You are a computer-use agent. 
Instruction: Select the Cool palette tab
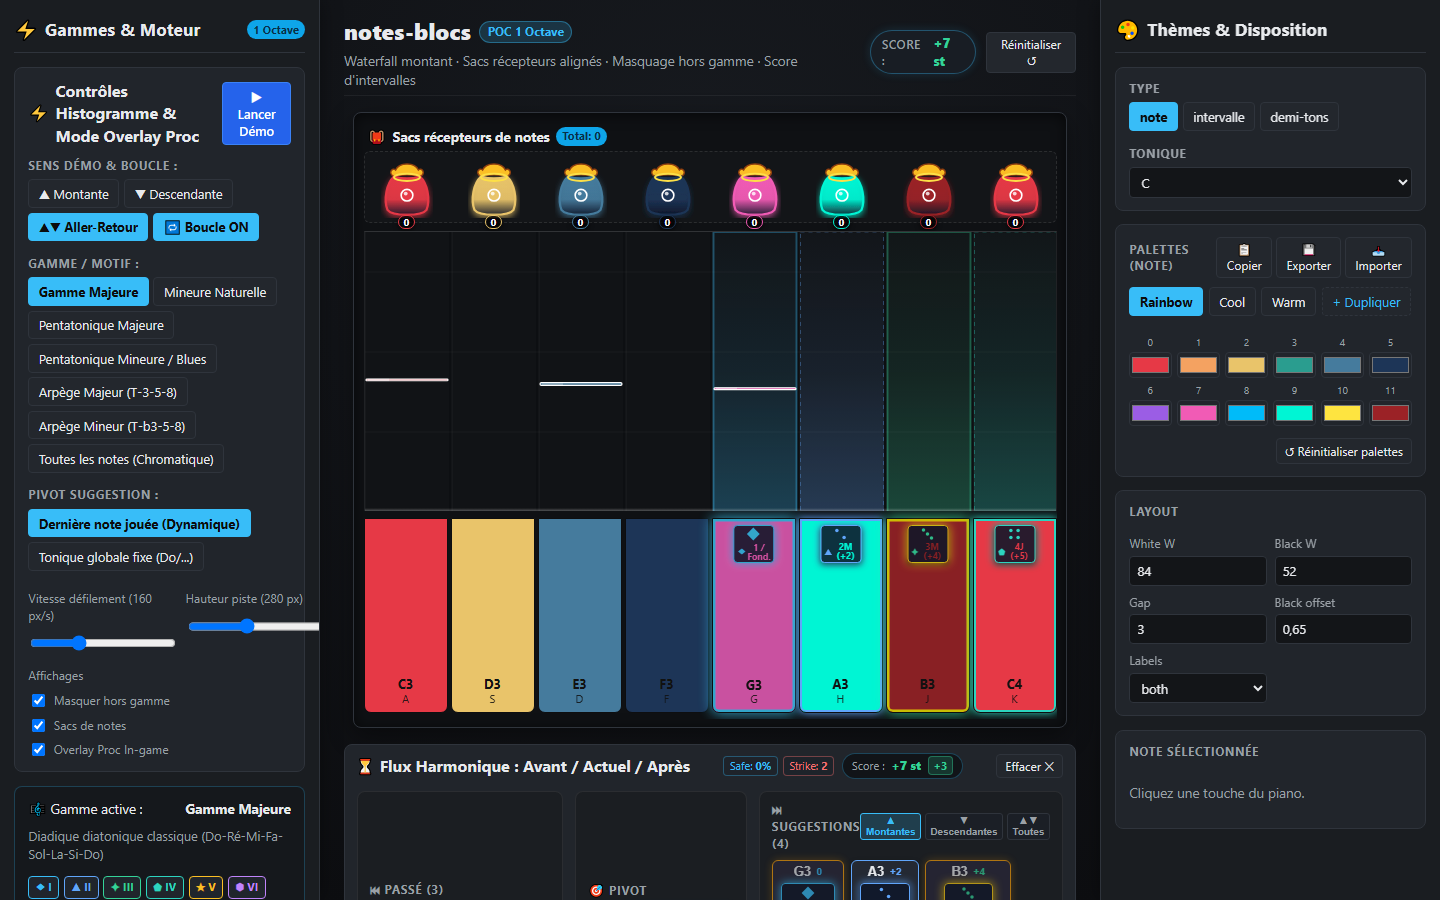click(1232, 302)
